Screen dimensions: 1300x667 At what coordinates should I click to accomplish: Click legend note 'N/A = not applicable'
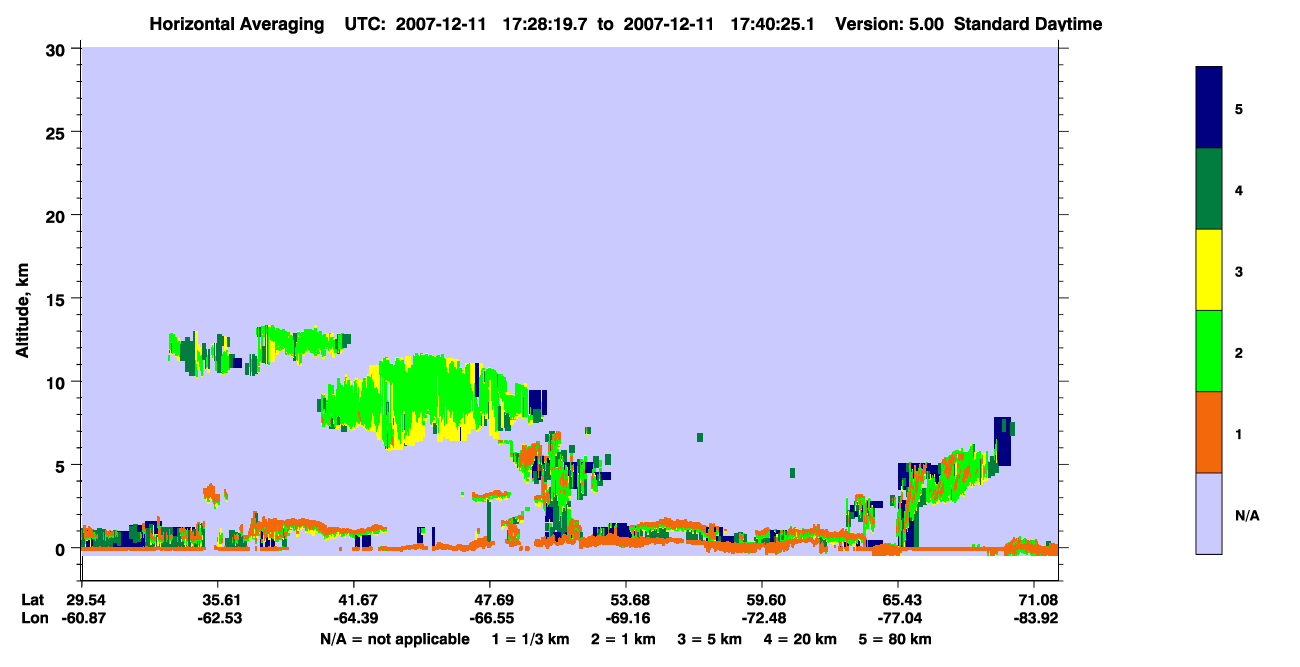395,639
